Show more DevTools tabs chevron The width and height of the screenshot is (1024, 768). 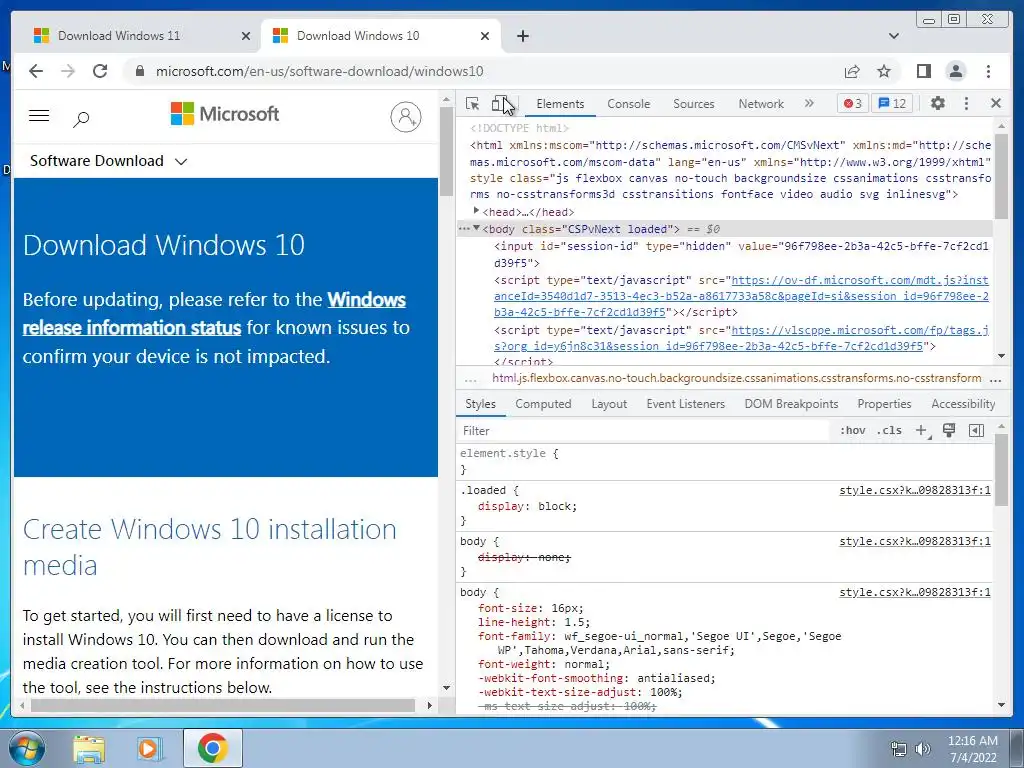pos(809,103)
